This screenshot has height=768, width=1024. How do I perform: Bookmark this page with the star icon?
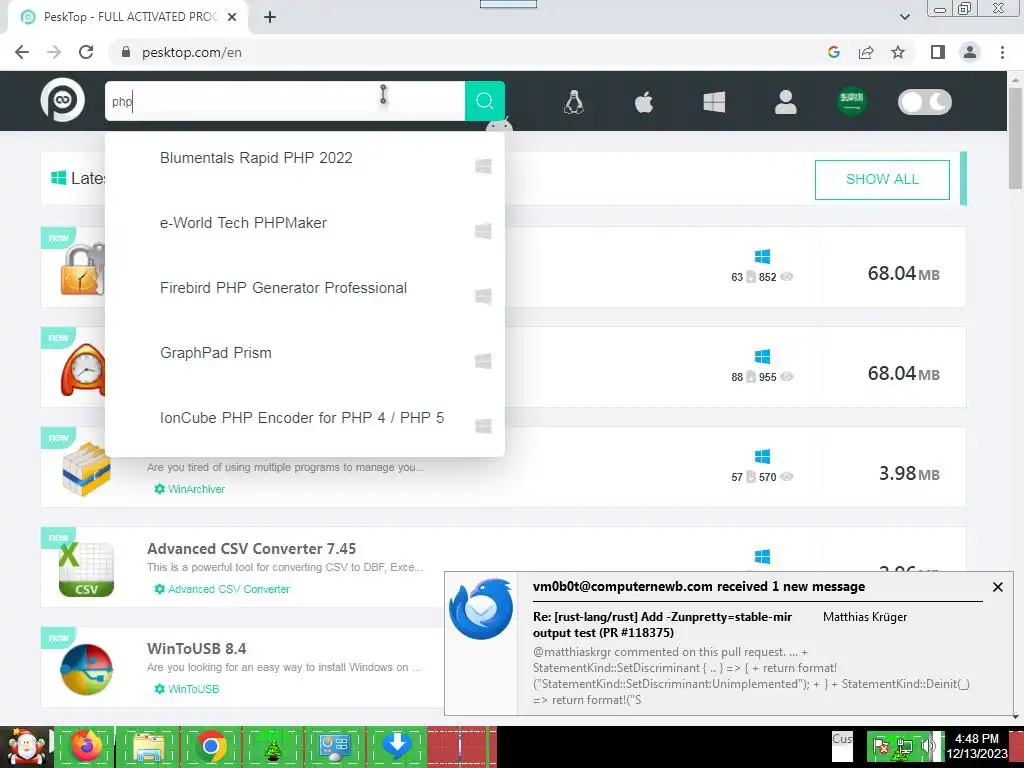pyautogui.click(x=898, y=52)
